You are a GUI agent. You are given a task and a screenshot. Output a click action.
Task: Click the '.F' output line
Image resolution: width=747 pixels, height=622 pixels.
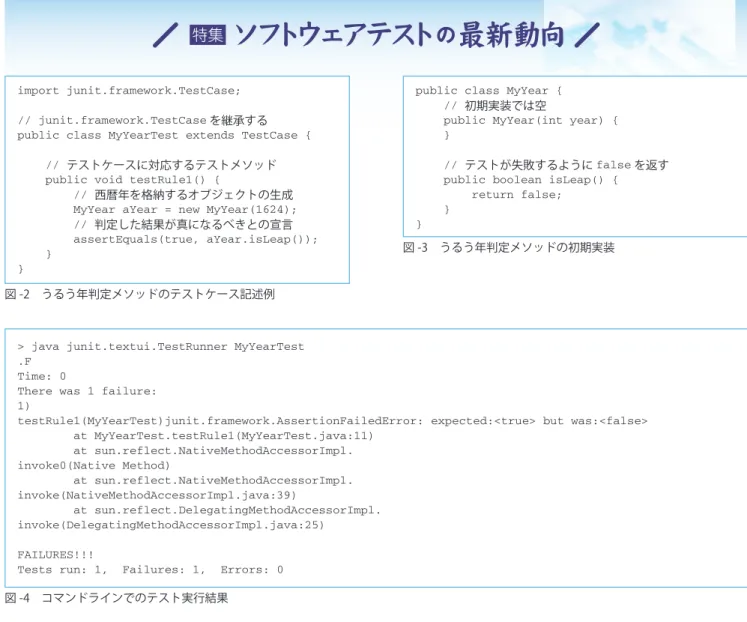coord(24,361)
